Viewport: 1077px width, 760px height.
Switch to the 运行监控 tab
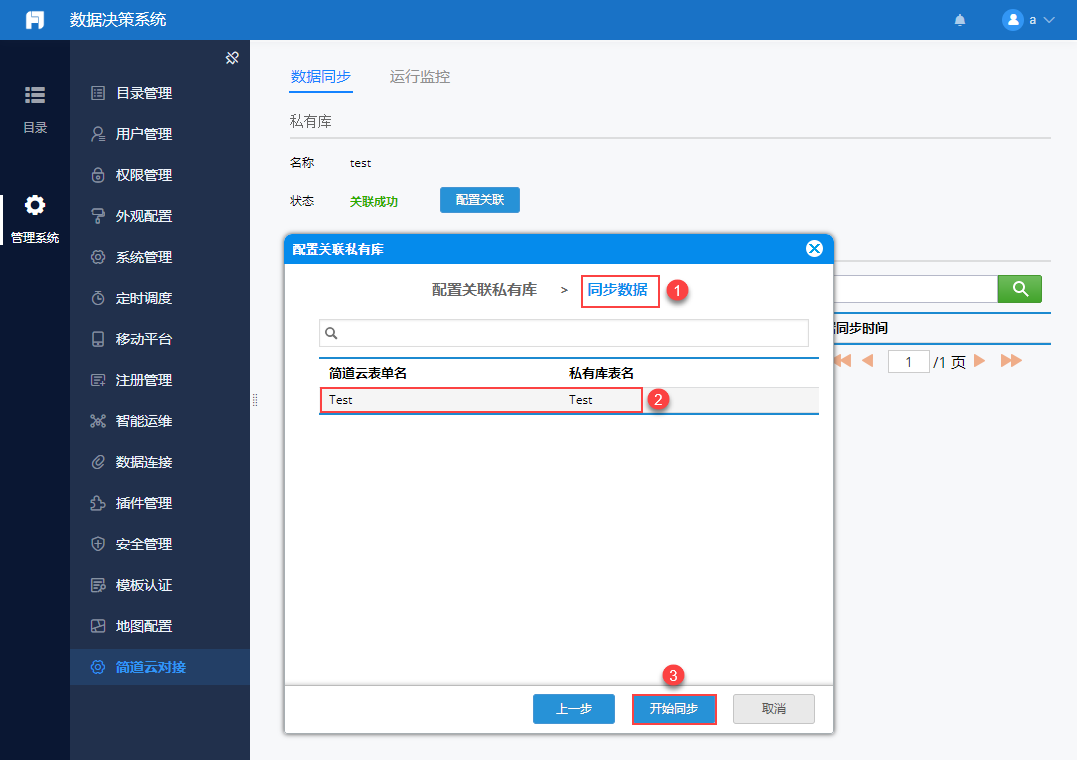pyautogui.click(x=420, y=77)
